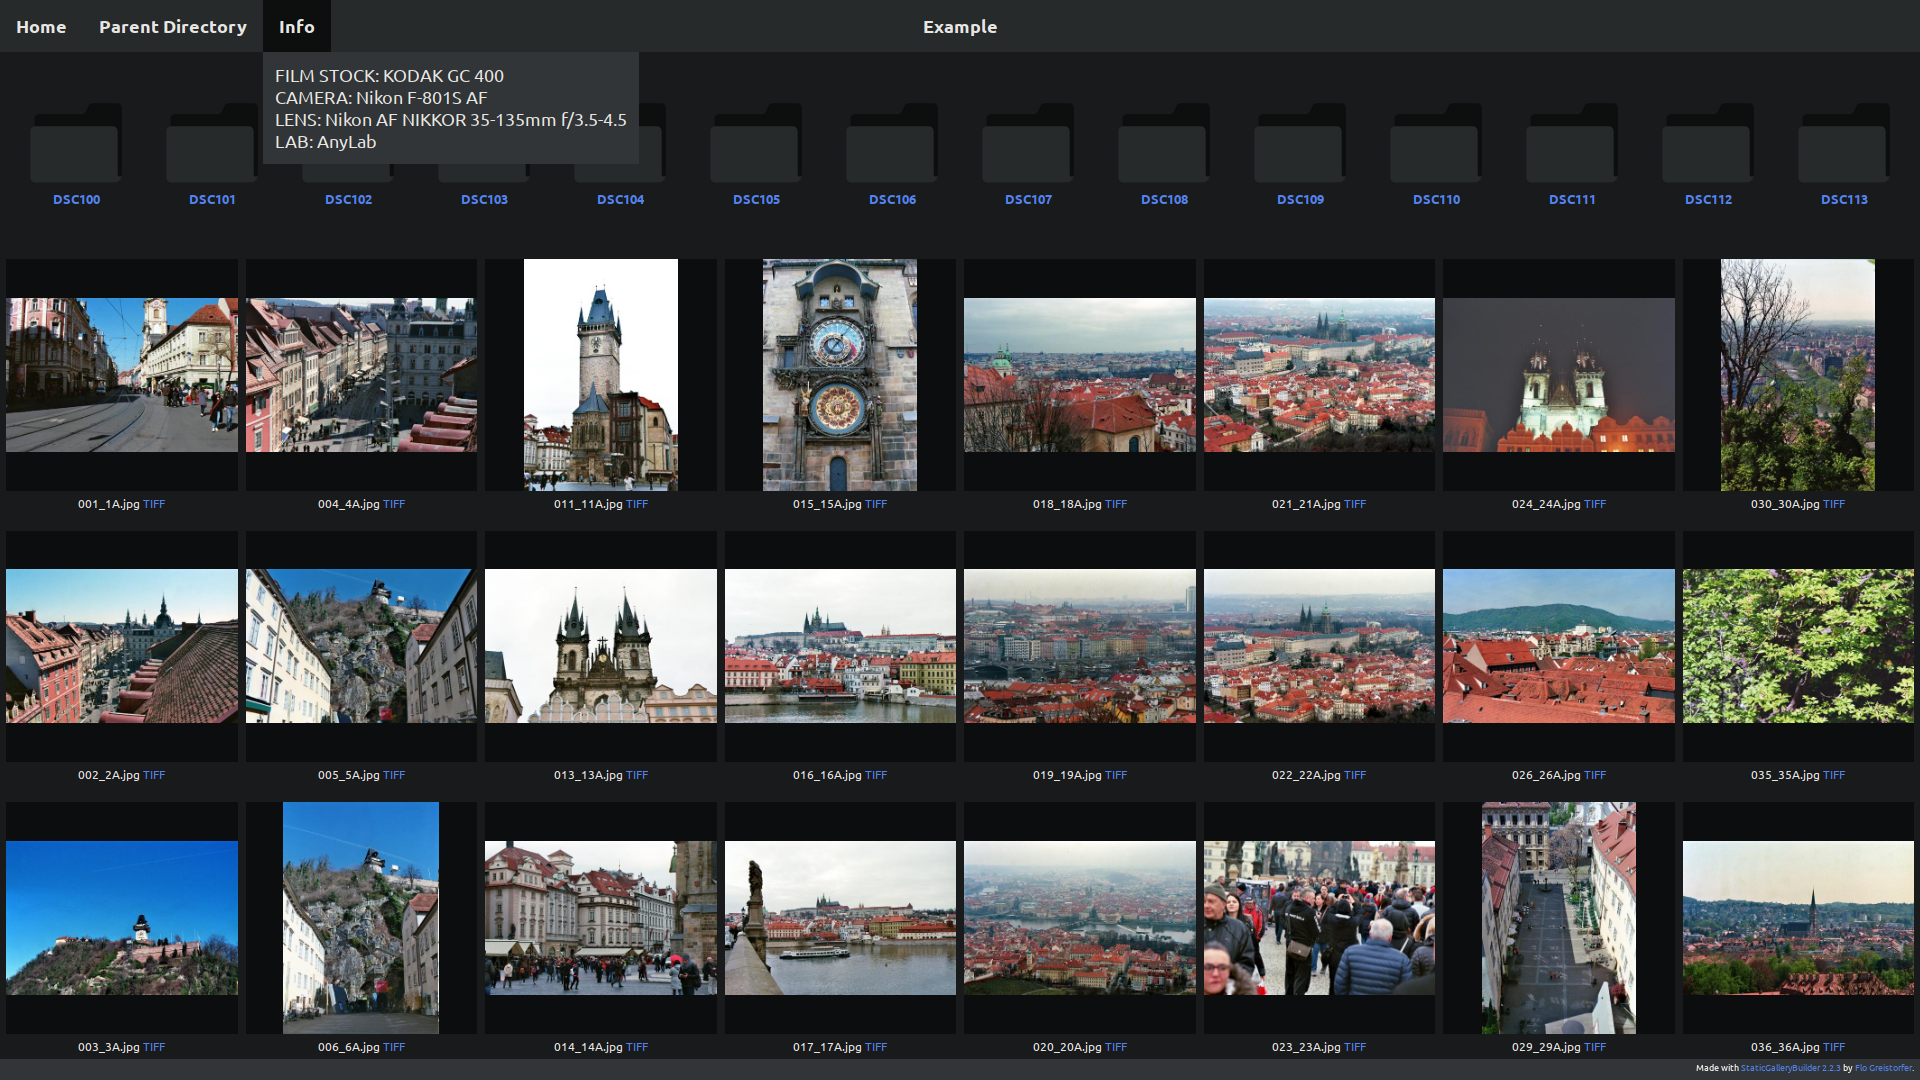Open the DSC111 folder icon
The image size is (1920, 1080).
(x=1572, y=145)
